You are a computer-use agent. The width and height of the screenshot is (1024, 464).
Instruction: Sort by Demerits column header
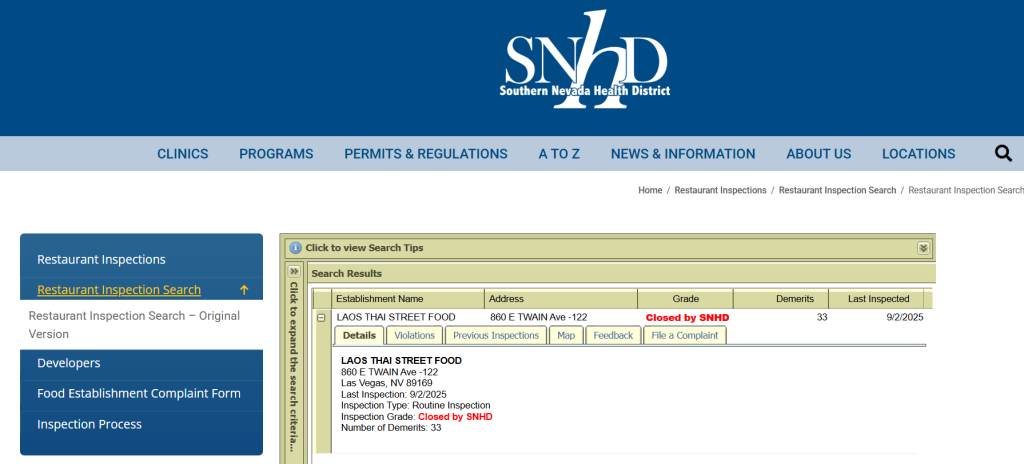(x=781, y=299)
